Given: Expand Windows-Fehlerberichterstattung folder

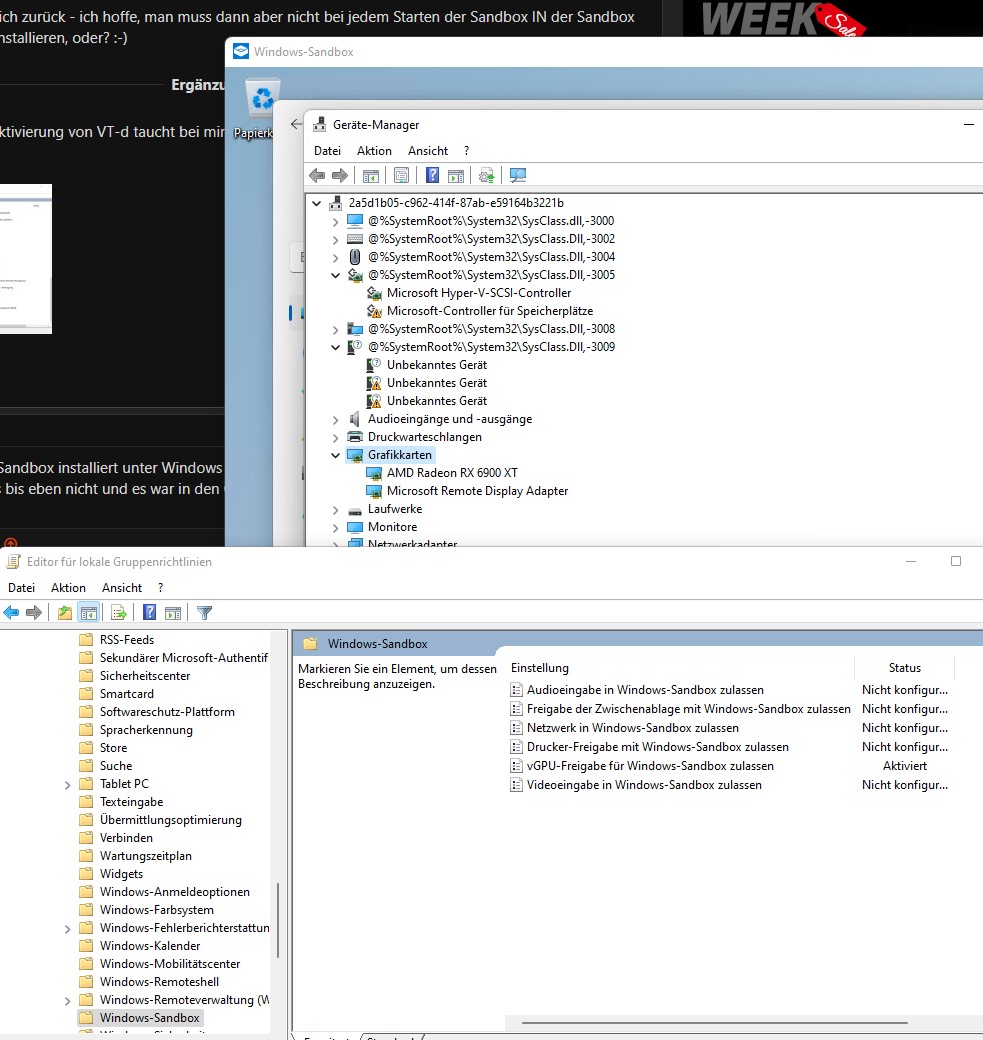Looking at the screenshot, I should [67, 929].
